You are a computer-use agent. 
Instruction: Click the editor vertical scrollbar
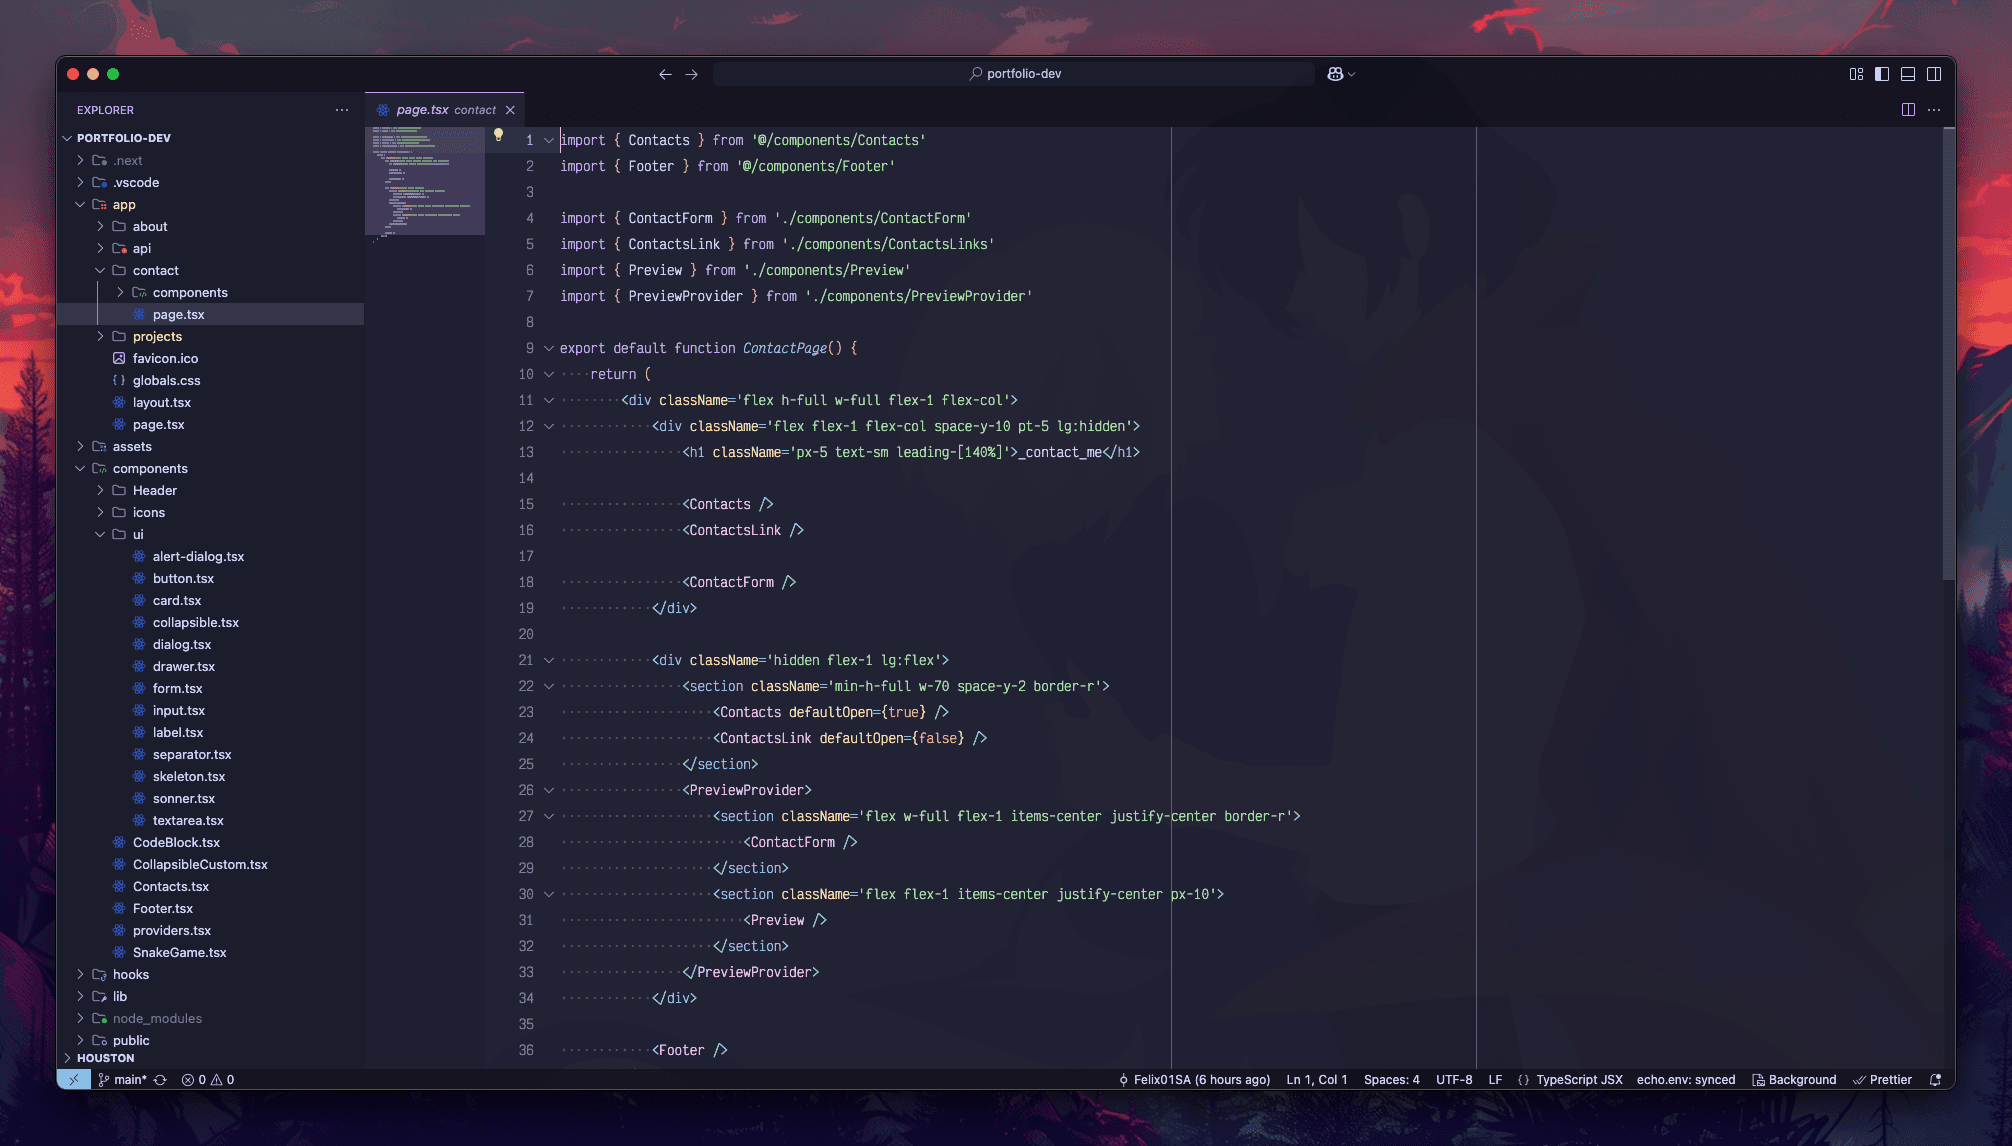pyautogui.click(x=1948, y=354)
